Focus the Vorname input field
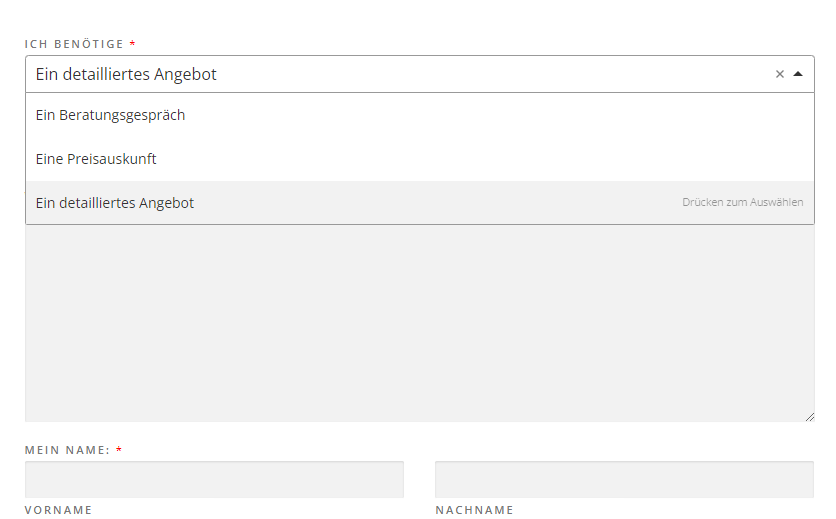Image resolution: width=836 pixels, height=519 pixels. (x=214, y=480)
